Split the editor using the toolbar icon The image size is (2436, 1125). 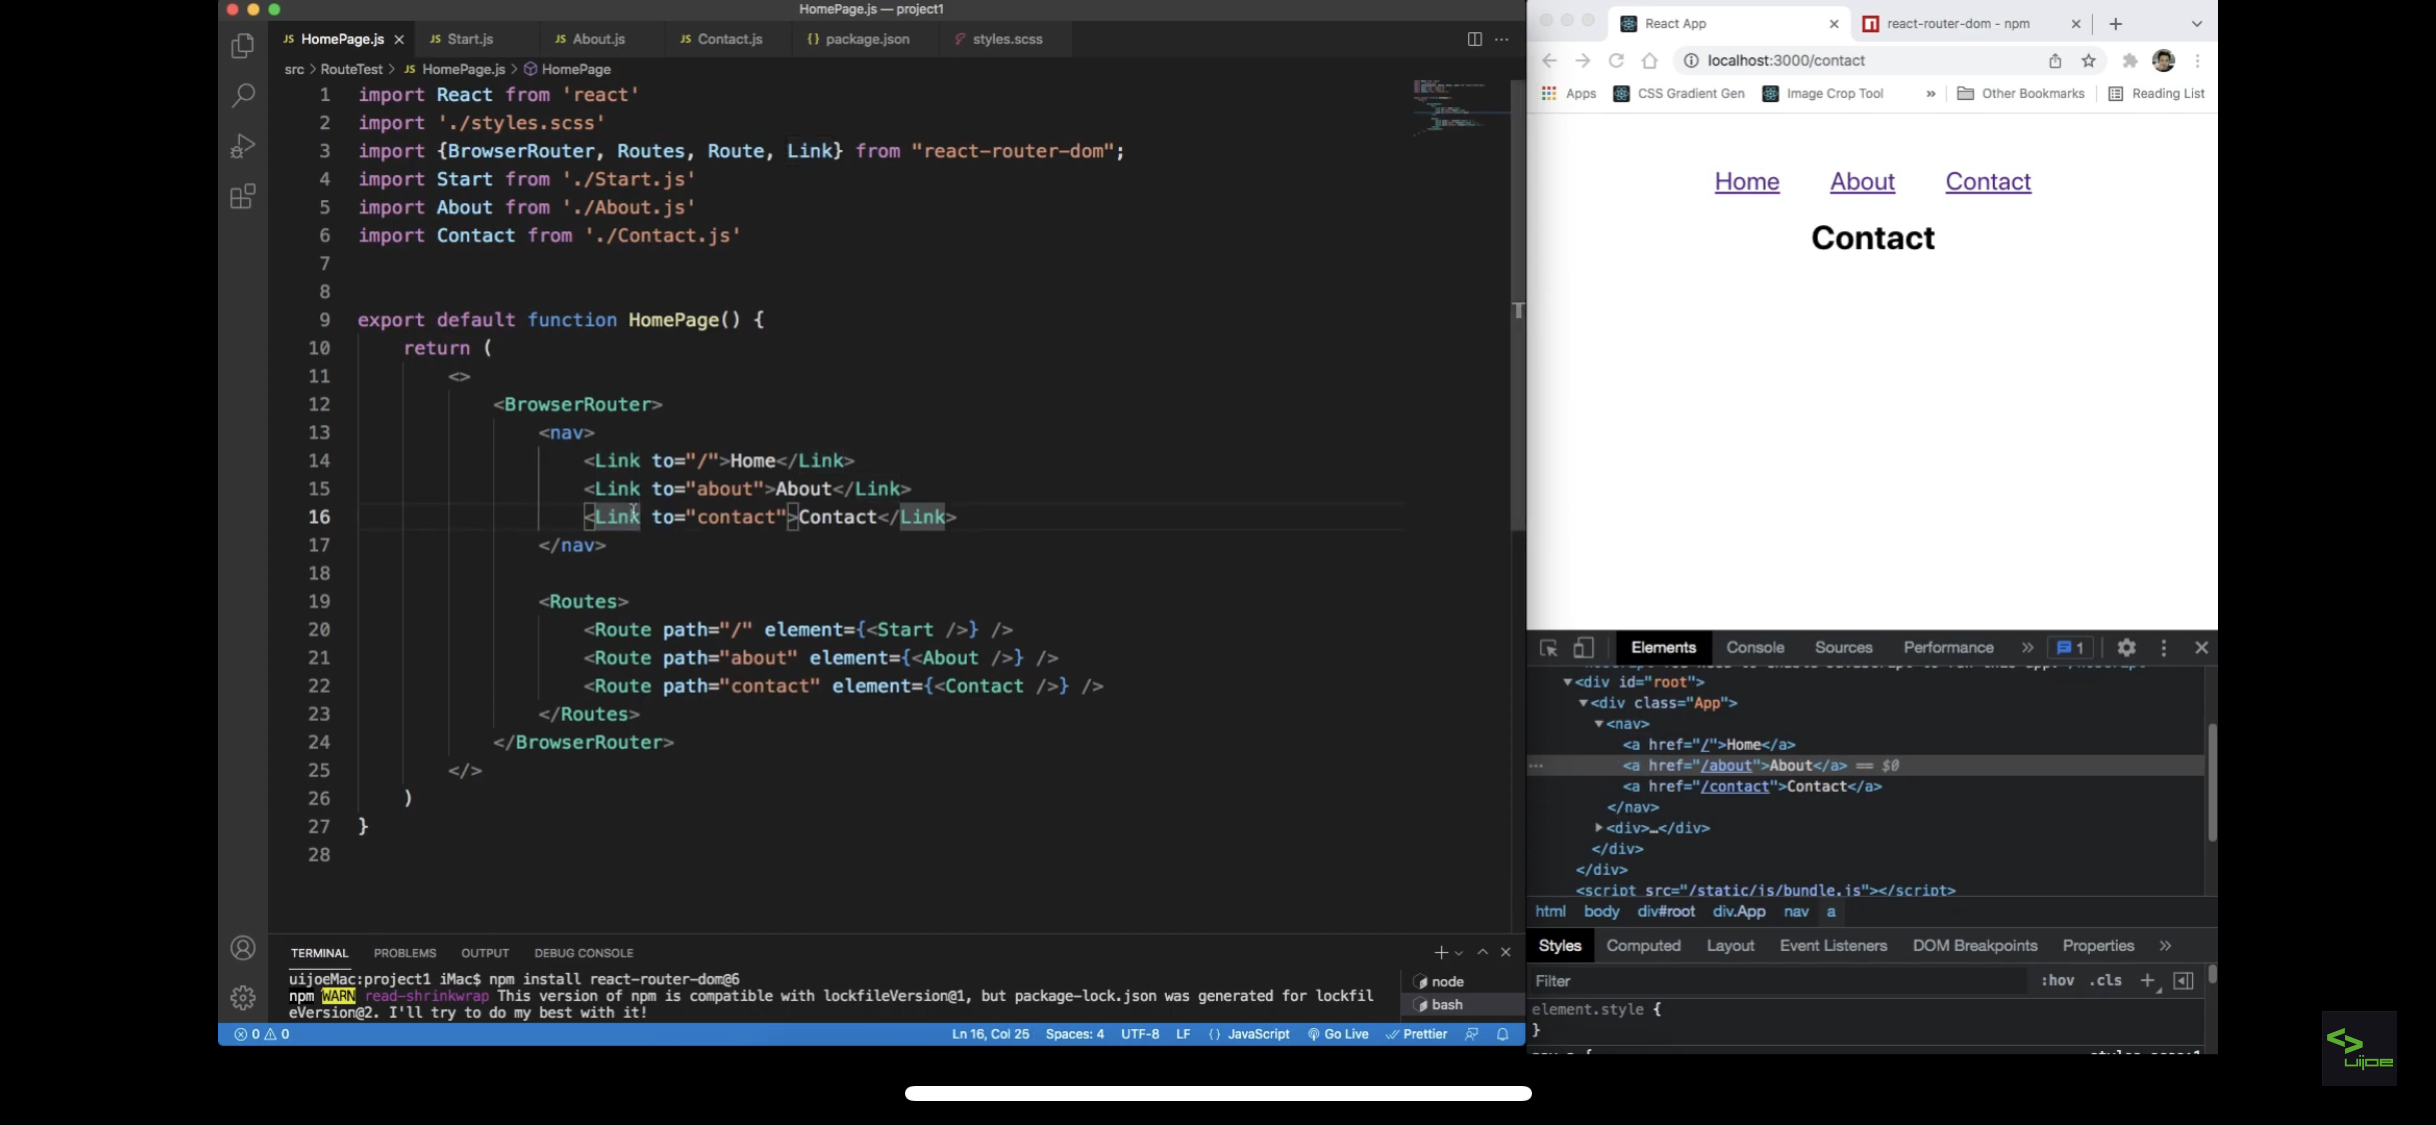click(1475, 39)
